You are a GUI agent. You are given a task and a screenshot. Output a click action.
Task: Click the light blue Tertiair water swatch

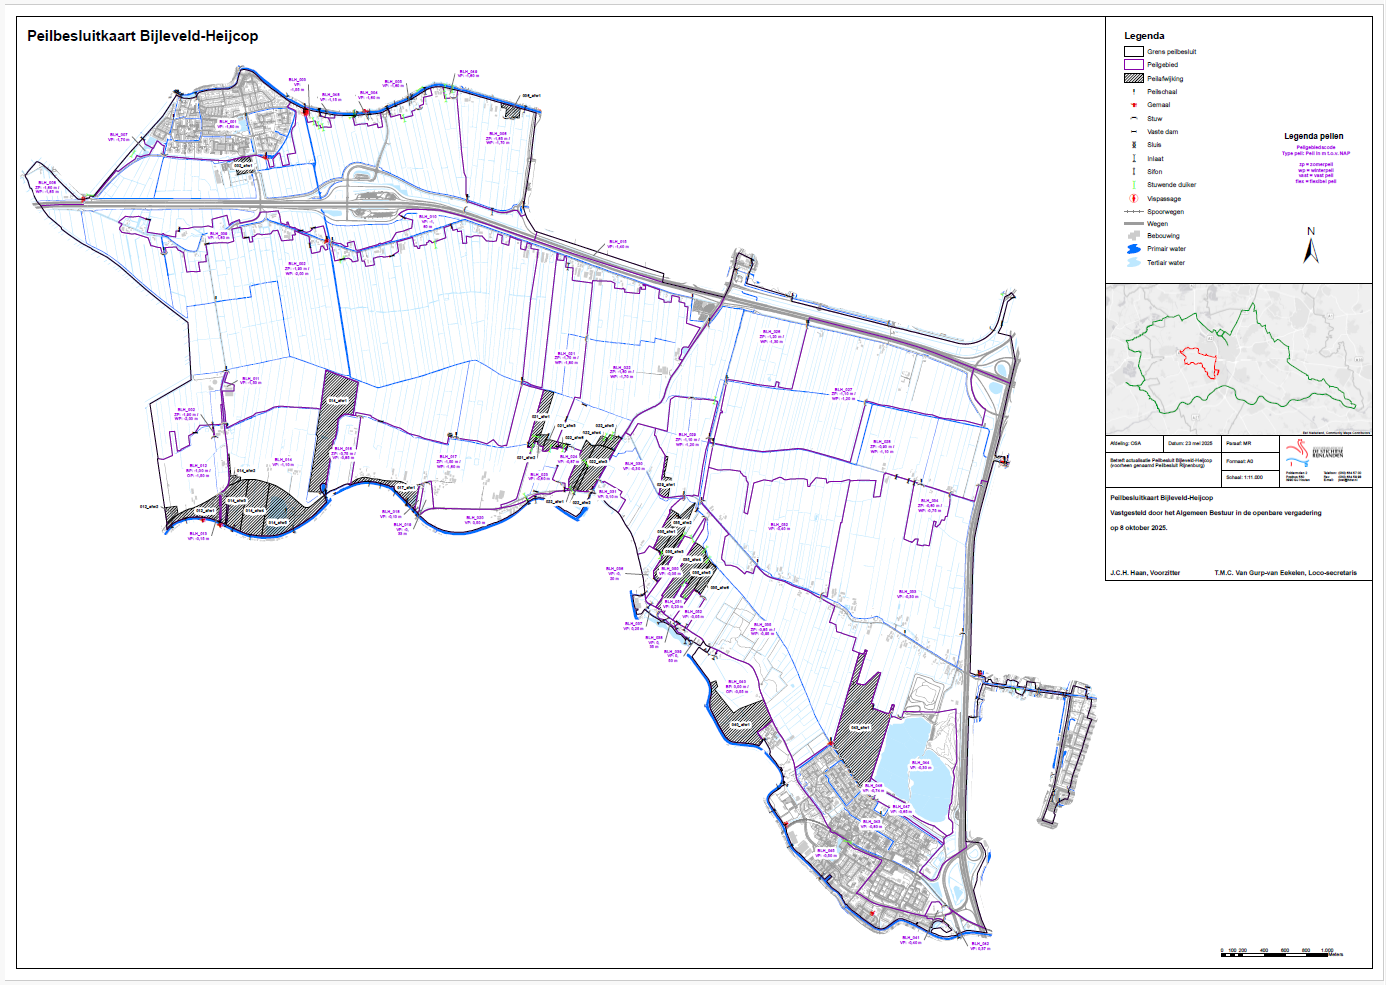(1133, 263)
